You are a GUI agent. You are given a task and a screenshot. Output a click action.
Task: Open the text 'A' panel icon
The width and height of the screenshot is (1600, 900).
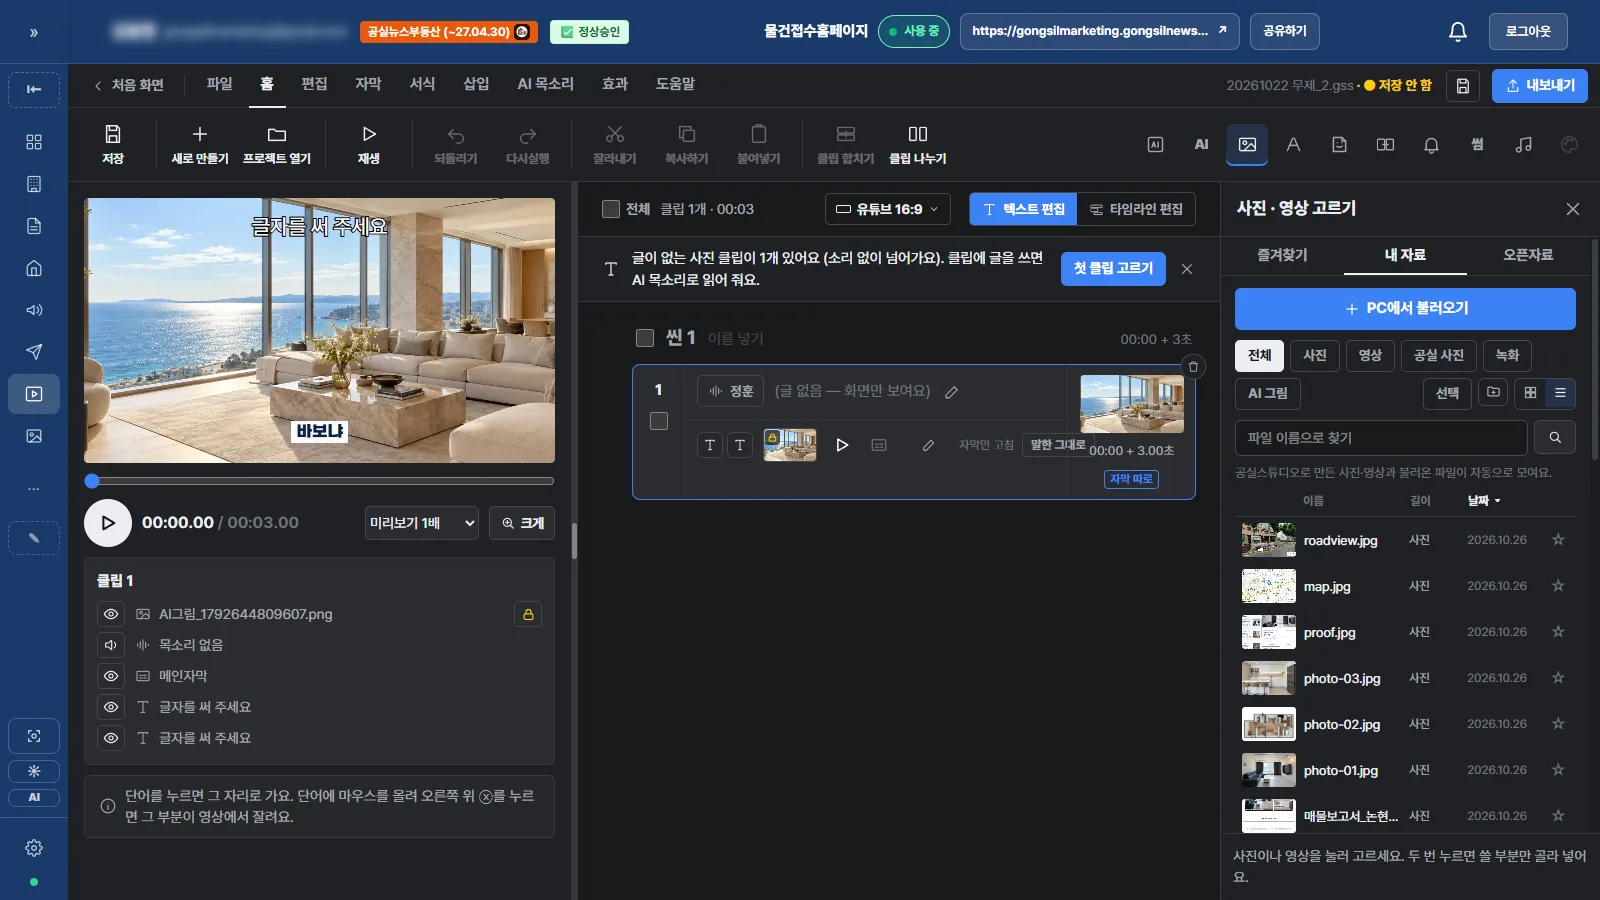(x=1293, y=145)
